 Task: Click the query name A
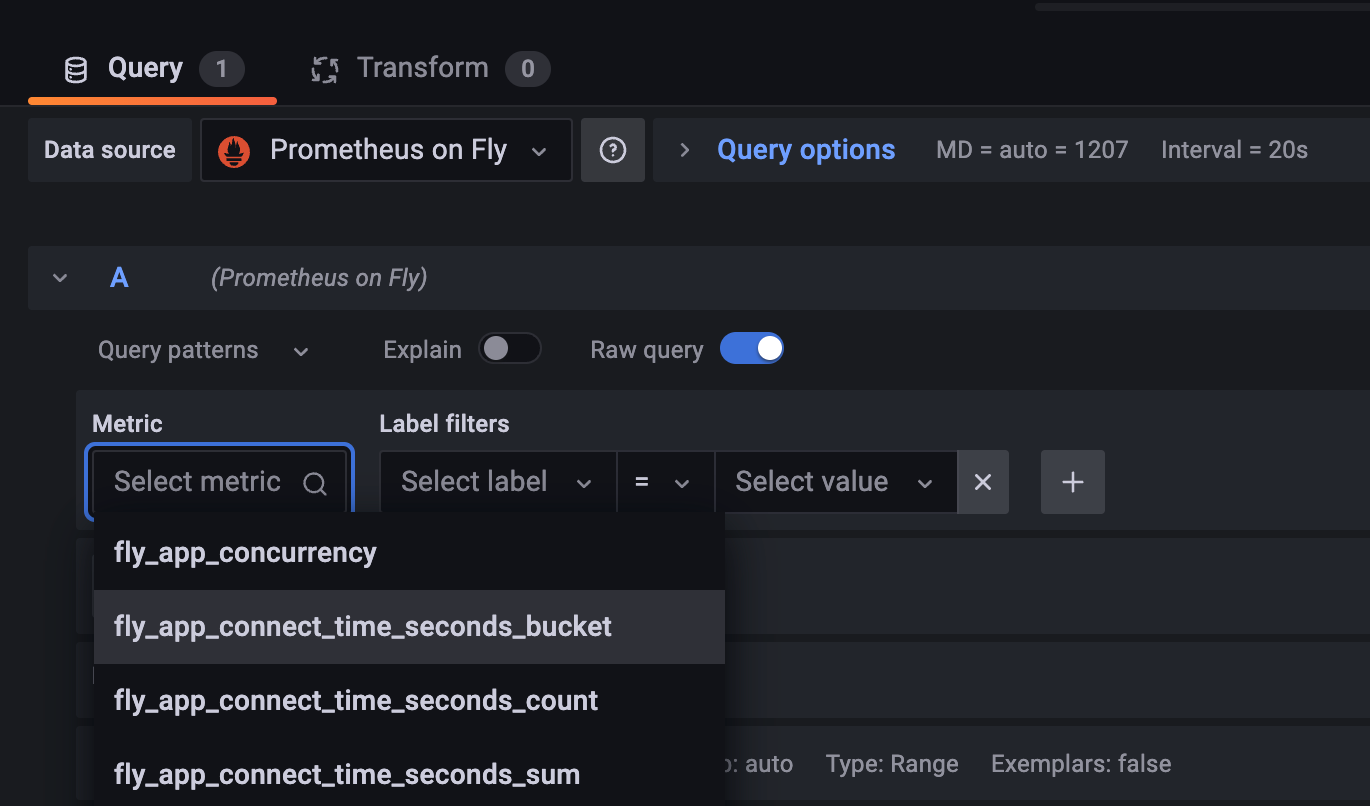(x=119, y=278)
